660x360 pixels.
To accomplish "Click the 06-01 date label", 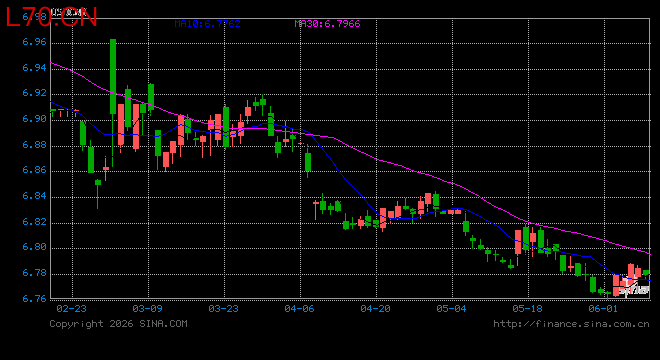I will coord(603,309).
